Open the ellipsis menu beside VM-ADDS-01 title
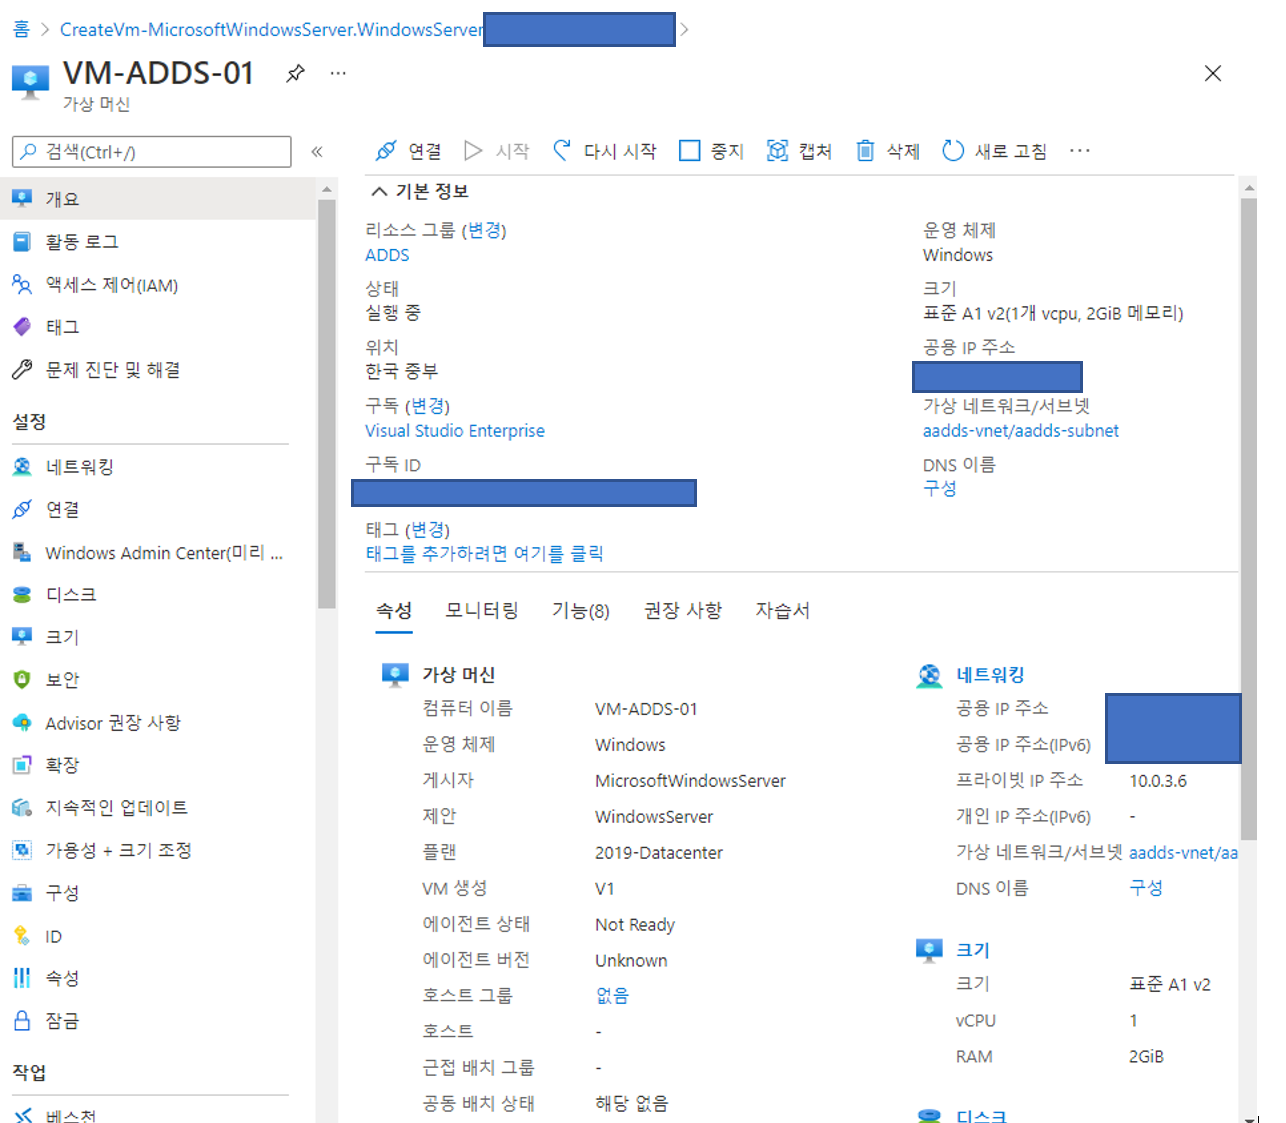 (338, 73)
